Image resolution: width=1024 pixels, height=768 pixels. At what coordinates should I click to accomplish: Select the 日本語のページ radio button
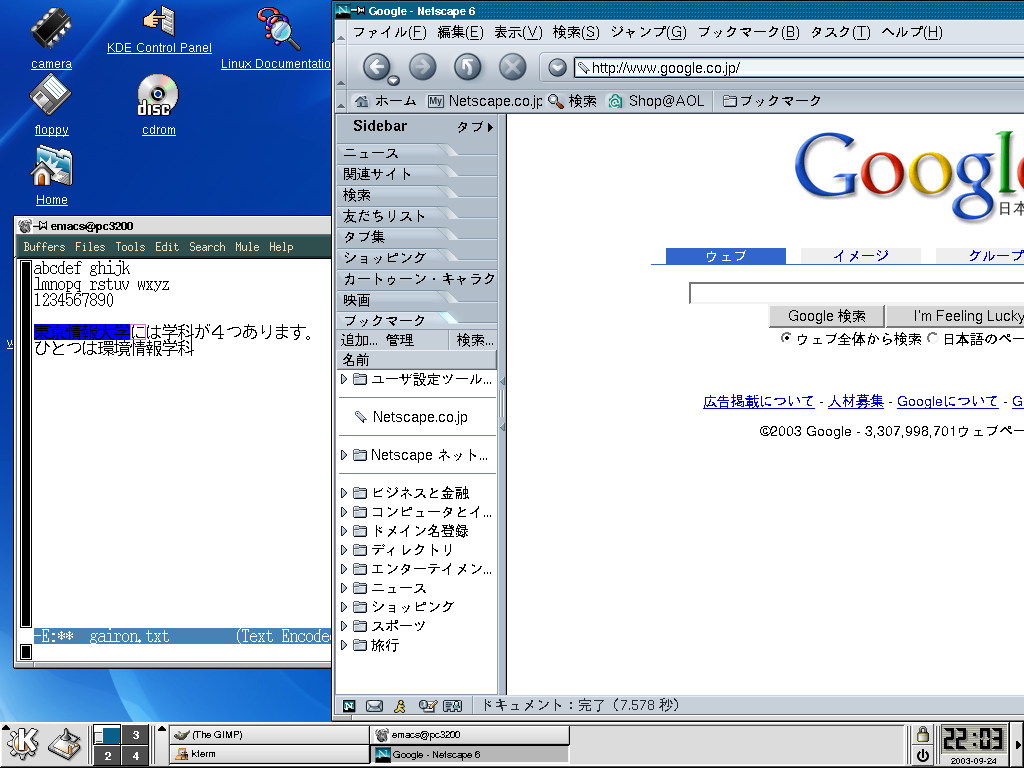pyautogui.click(x=933, y=338)
